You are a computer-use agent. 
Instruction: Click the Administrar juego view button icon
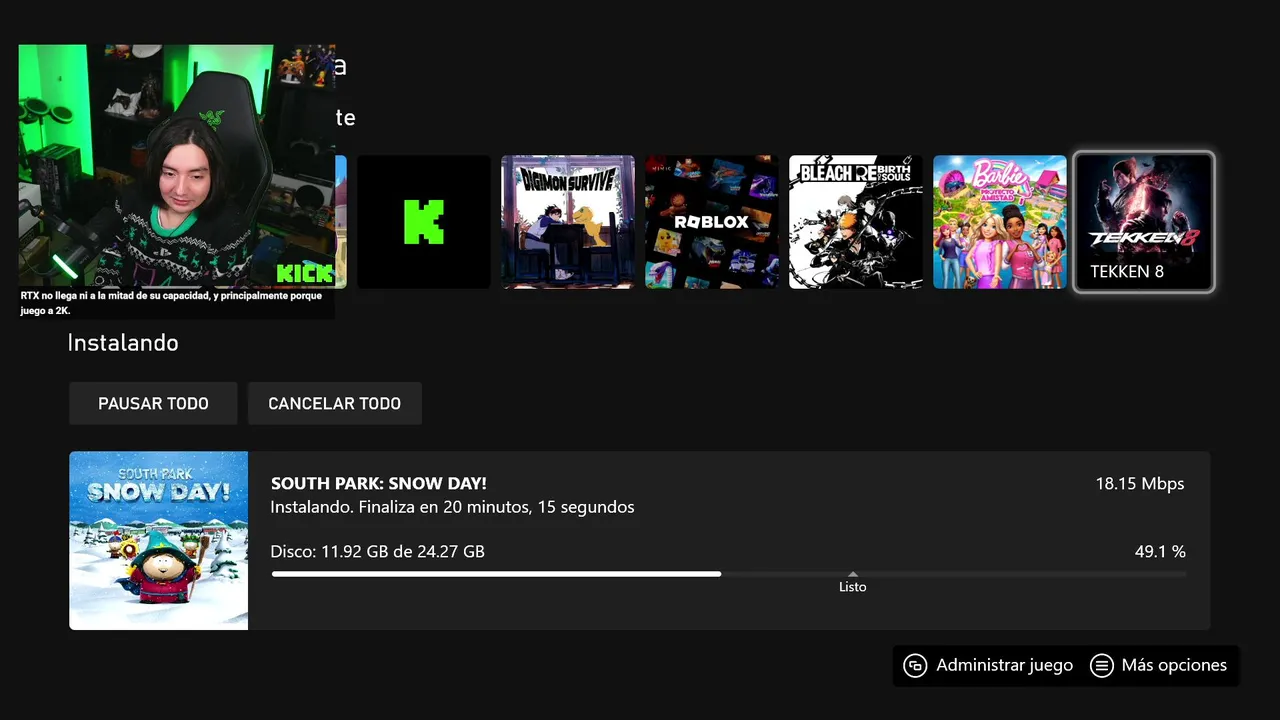(x=915, y=666)
